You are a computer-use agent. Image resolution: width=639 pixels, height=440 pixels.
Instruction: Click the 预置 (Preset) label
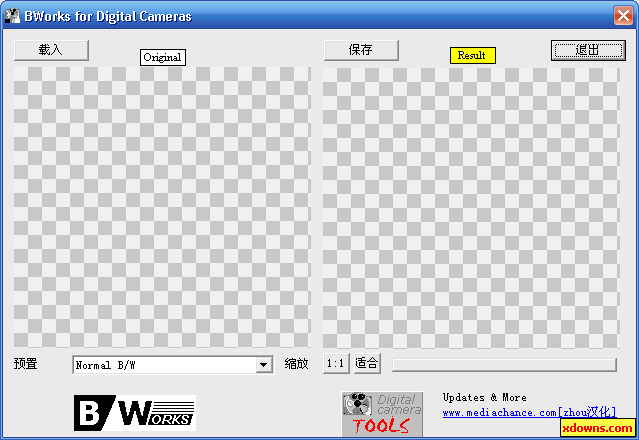point(26,363)
